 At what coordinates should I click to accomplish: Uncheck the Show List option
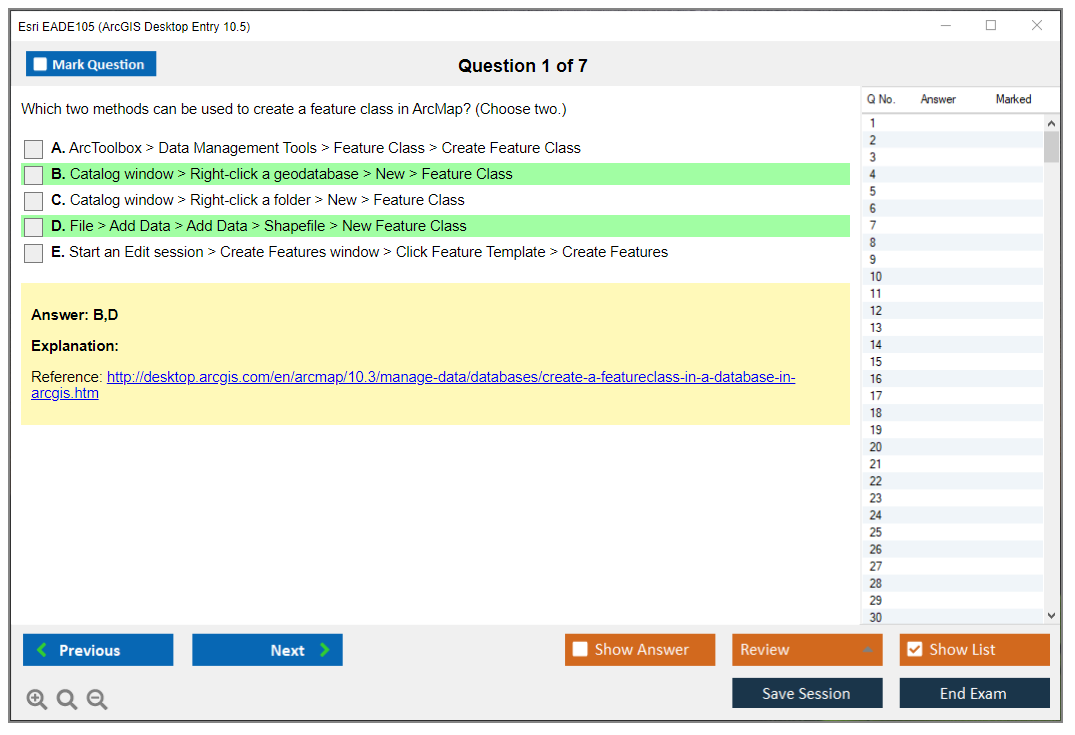(x=914, y=650)
